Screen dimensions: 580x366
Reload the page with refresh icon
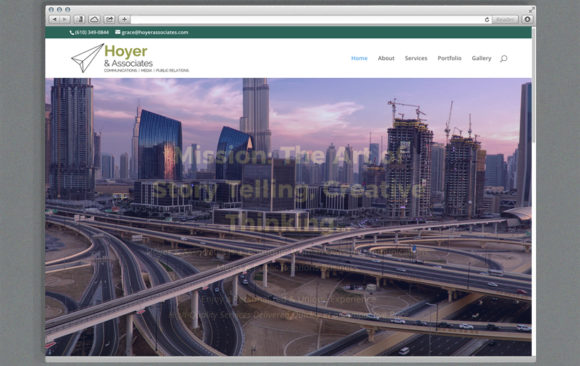tap(487, 20)
